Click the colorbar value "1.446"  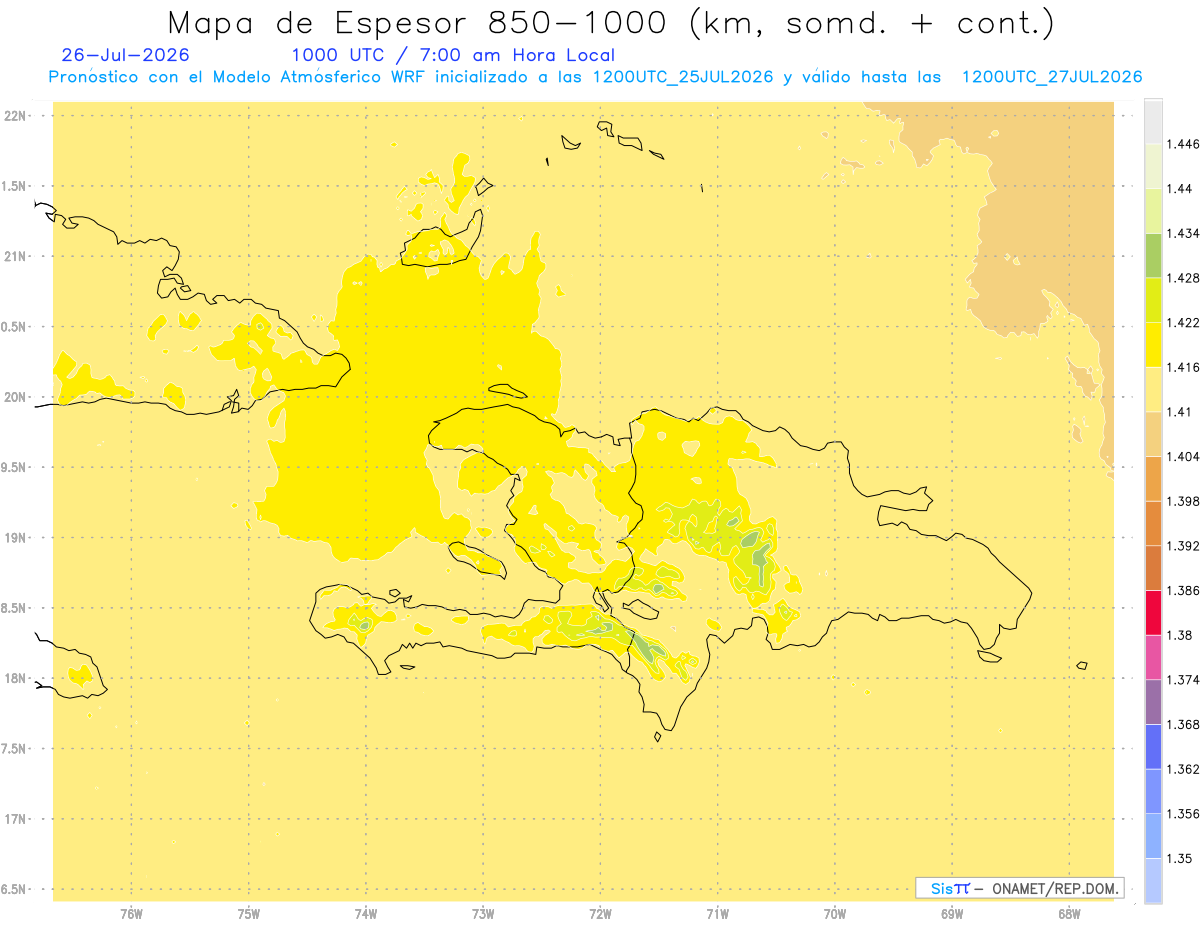tap(1184, 144)
